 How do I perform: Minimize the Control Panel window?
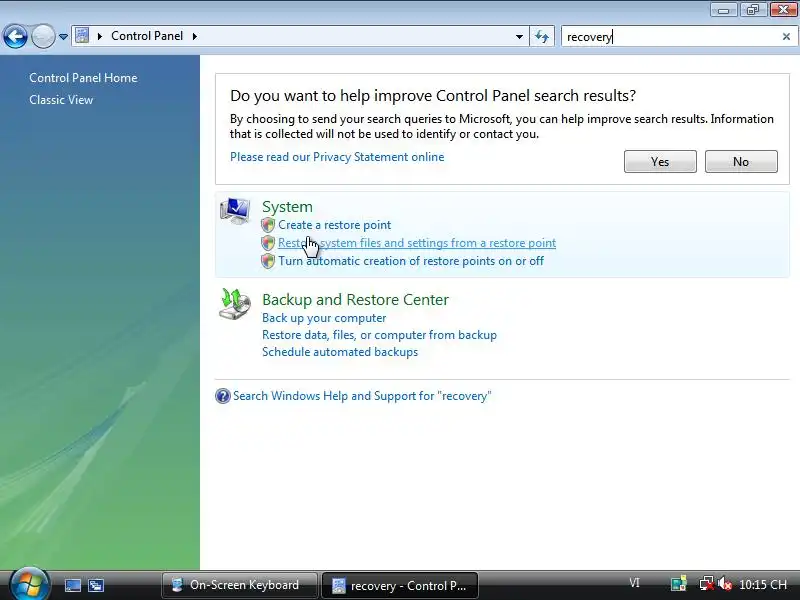coord(723,10)
